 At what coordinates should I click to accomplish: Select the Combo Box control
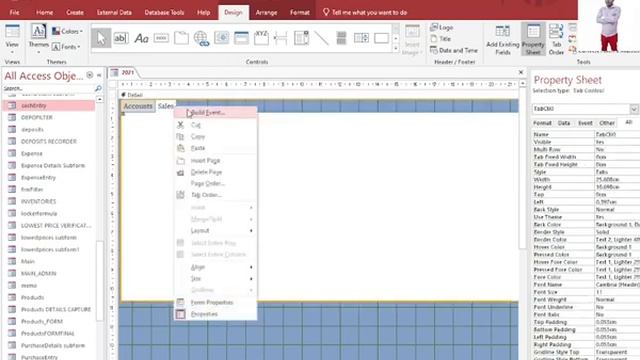click(301, 38)
